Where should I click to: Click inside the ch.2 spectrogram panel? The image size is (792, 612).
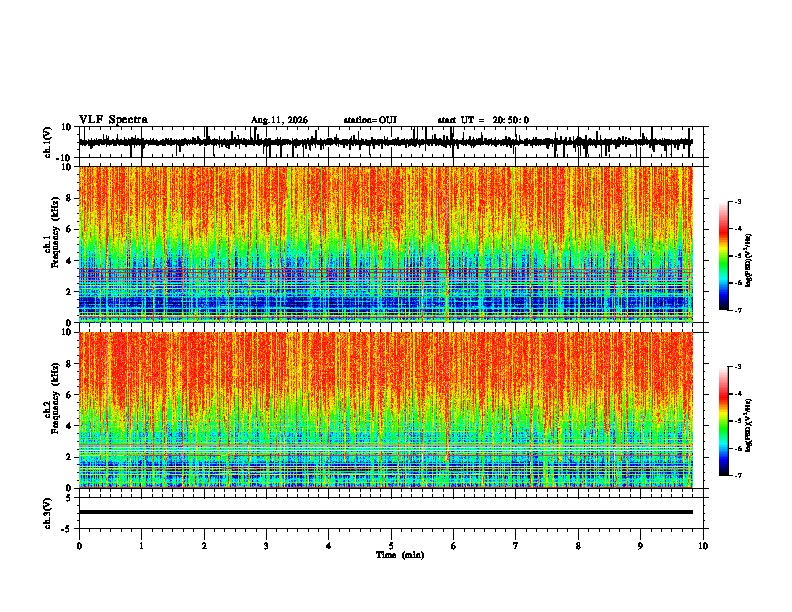(x=385, y=410)
